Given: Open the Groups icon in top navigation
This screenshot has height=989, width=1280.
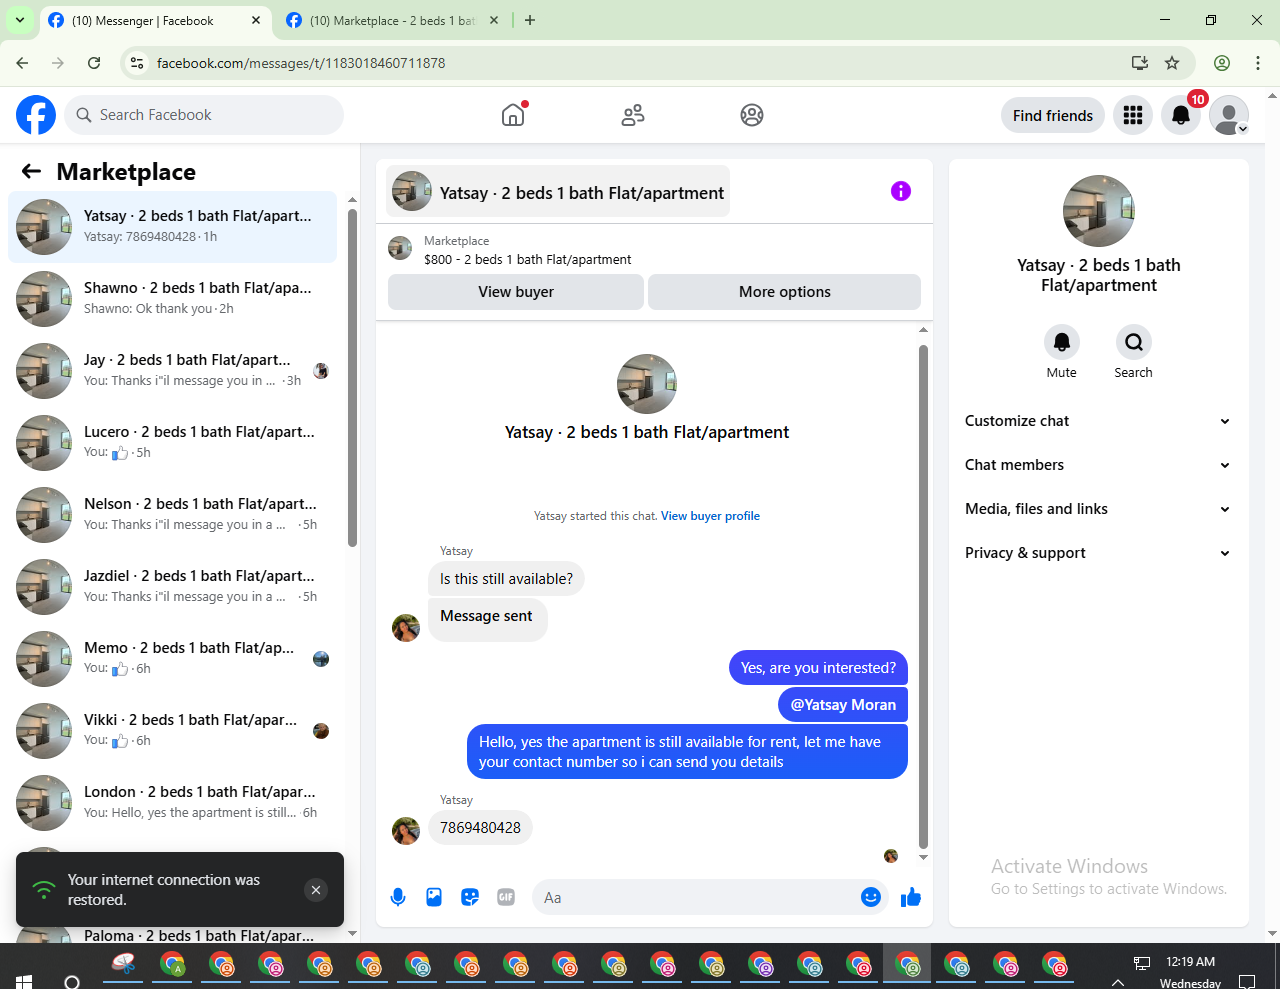Looking at the screenshot, I should pos(752,115).
